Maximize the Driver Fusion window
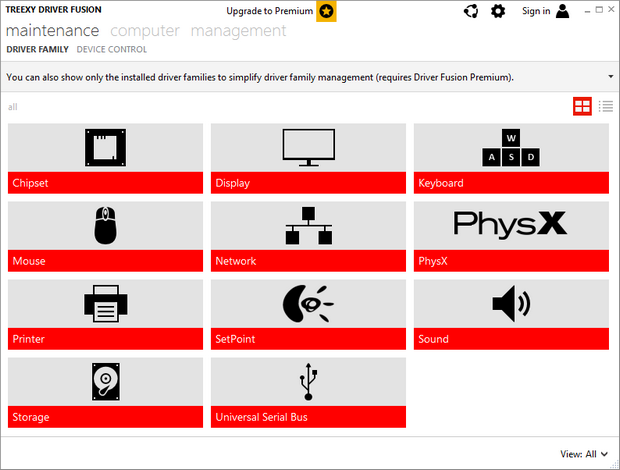Screen dimensions: 620x470 599,9
